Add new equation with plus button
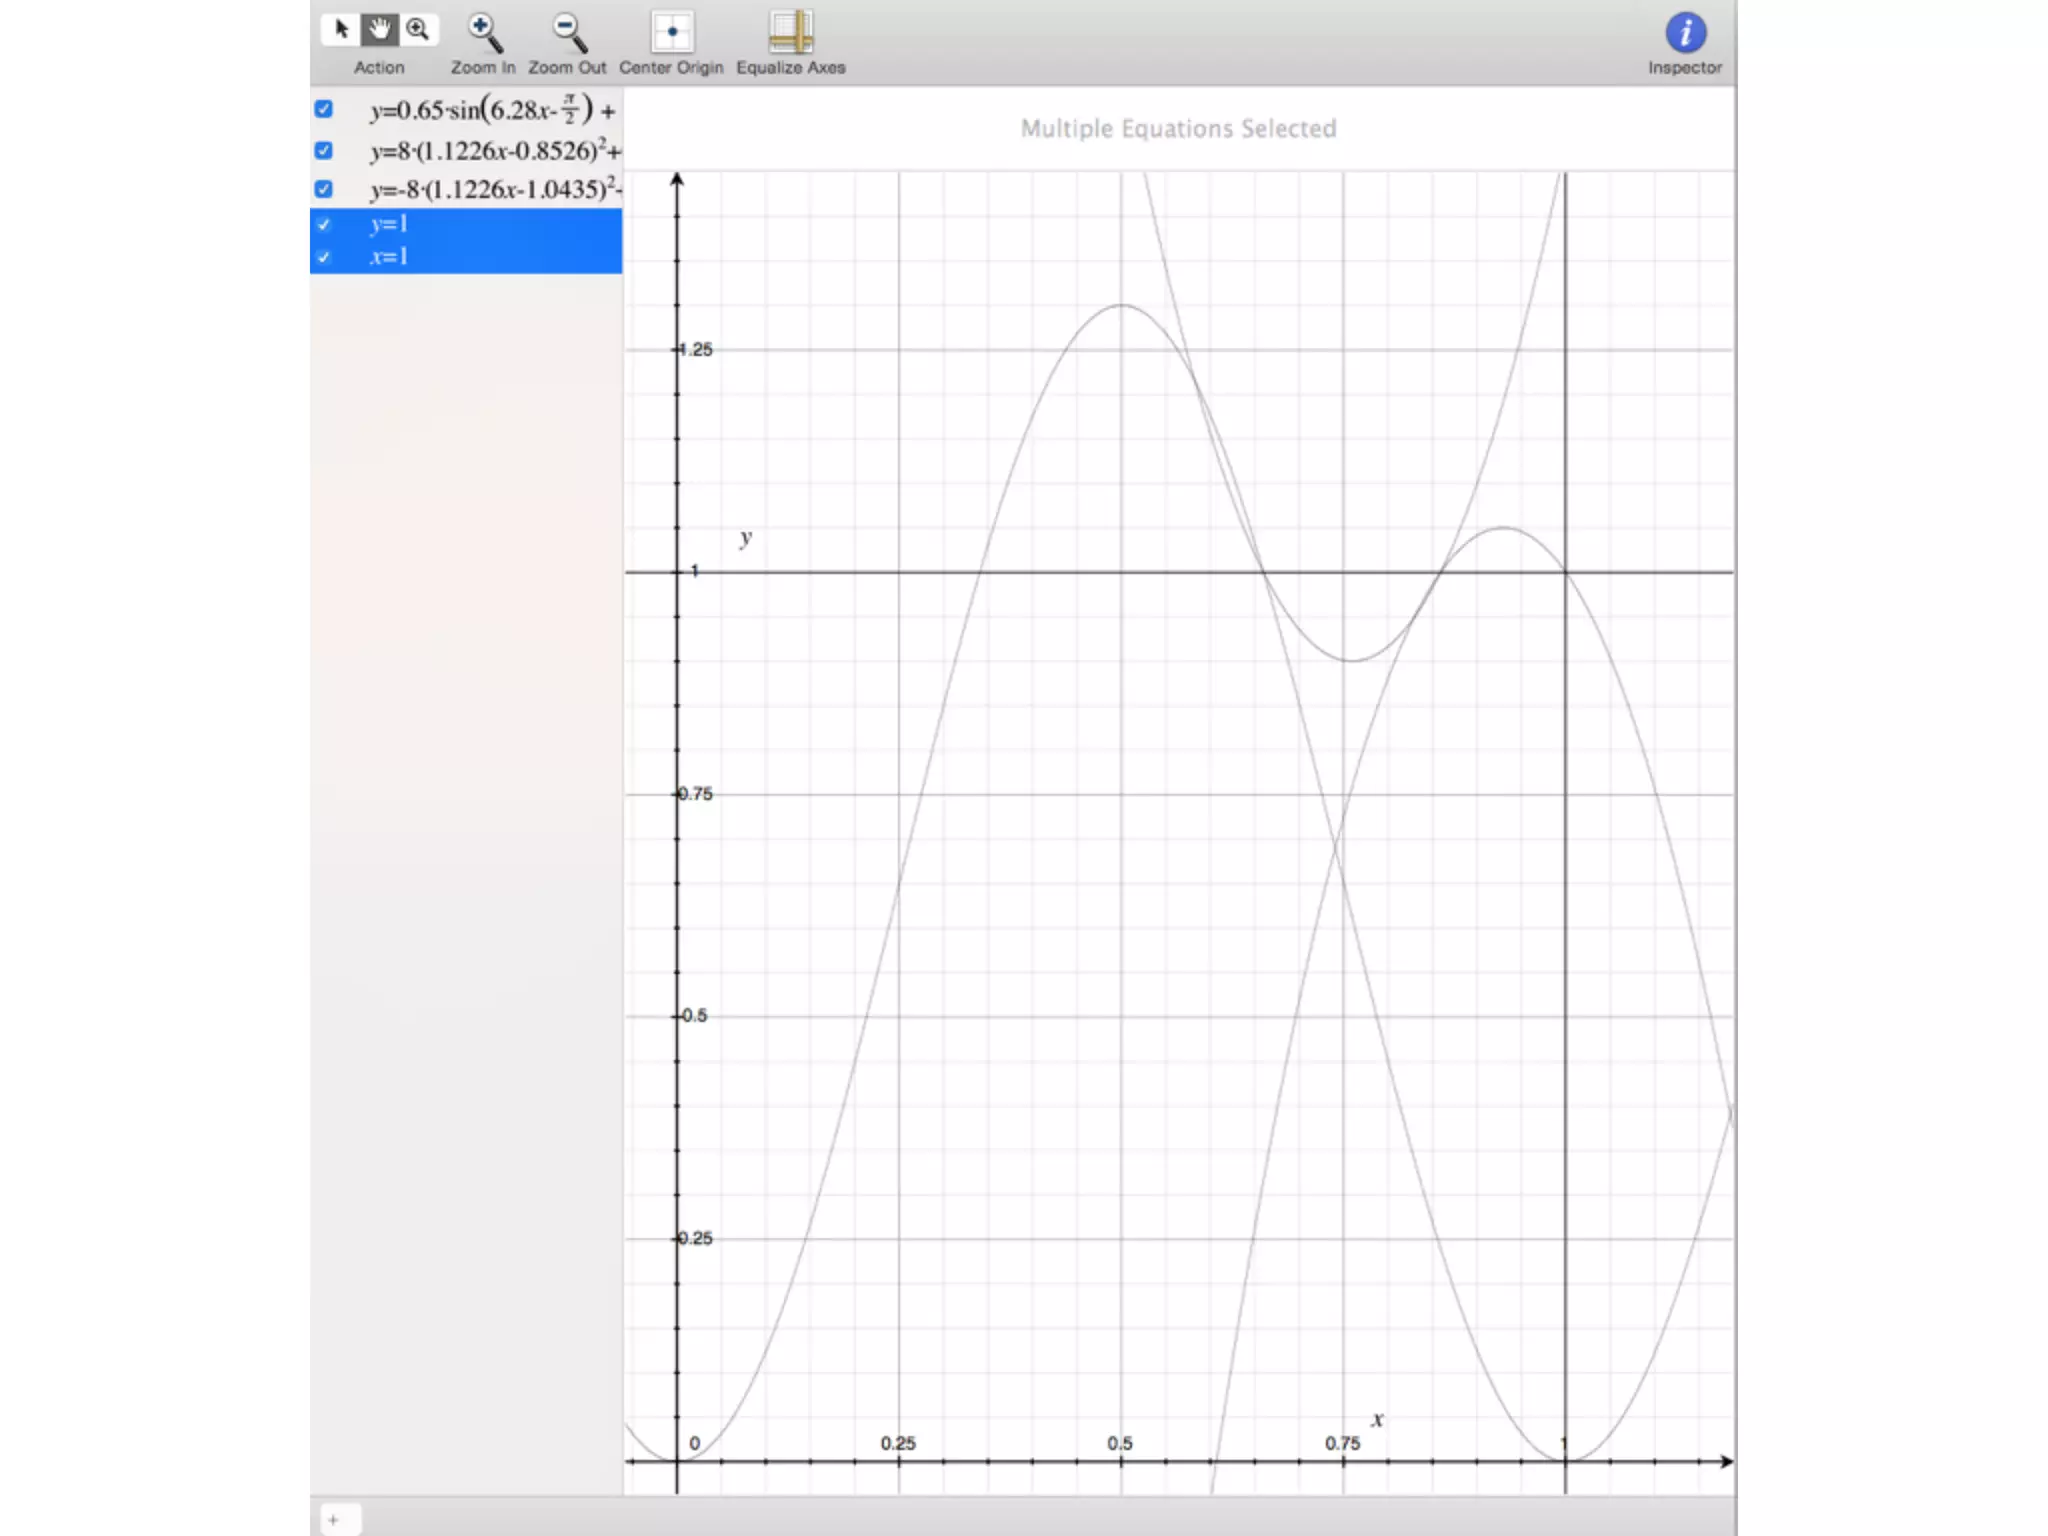This screenshot has width=2048, height=1536. (x=334, y=1520)
